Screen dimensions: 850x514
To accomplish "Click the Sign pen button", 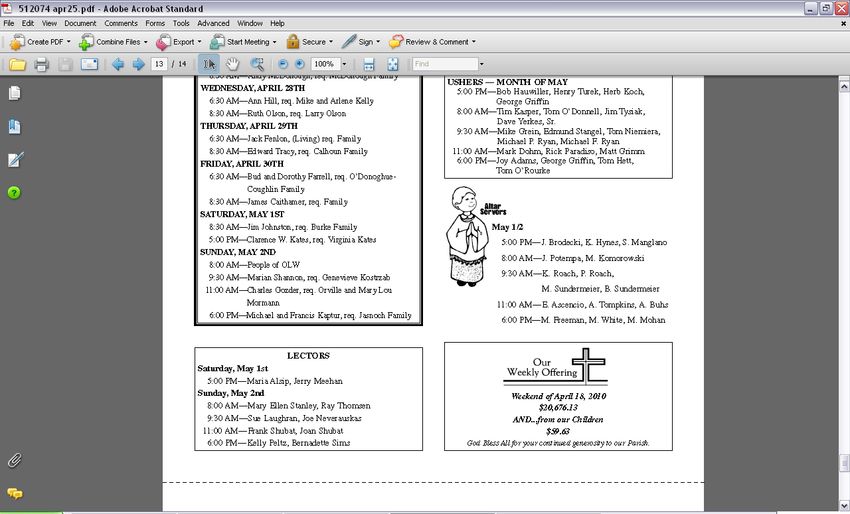I will [x=360, y=42].
